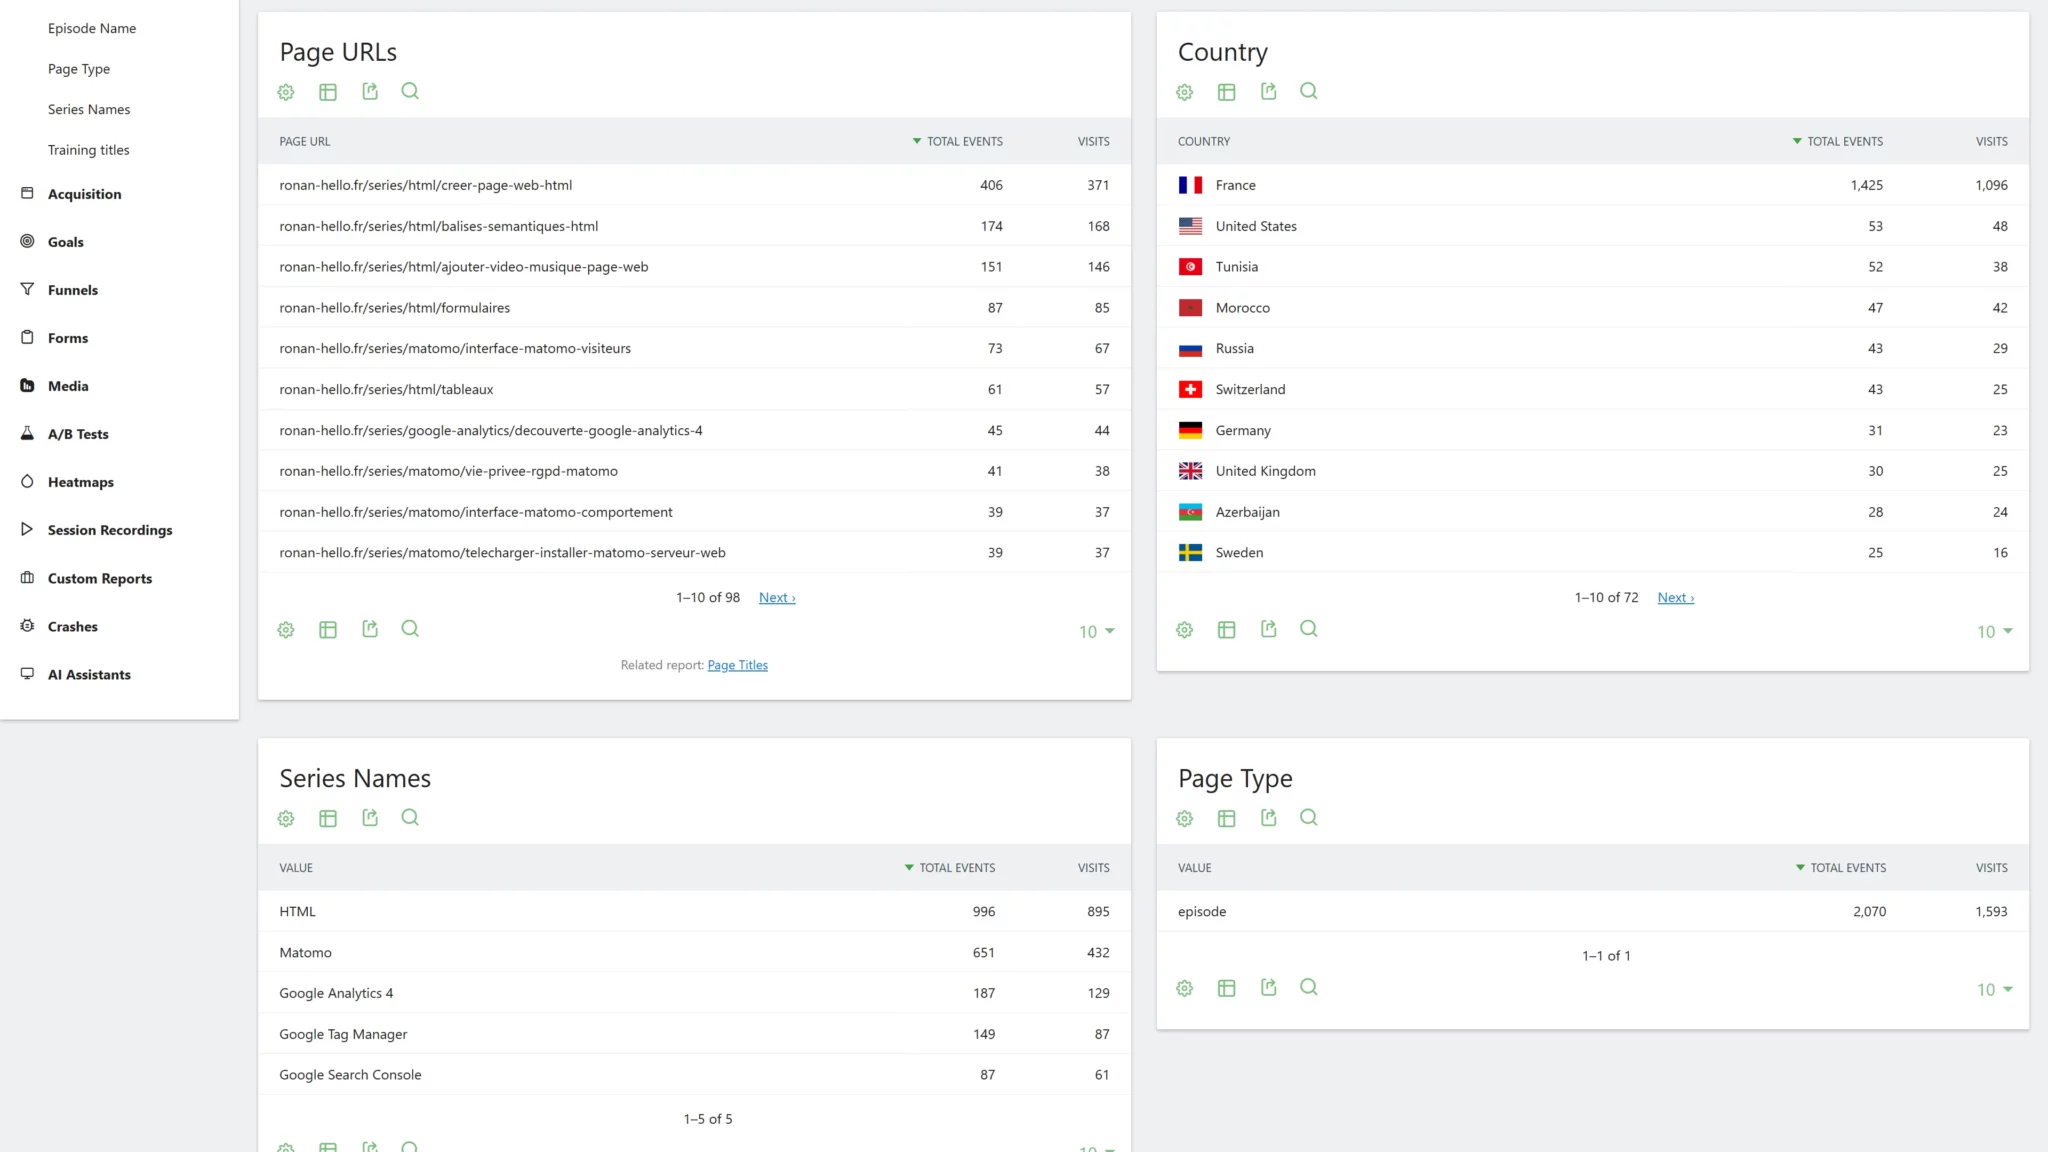Open the Custom Reports menu item
The image size is (2048, 1152).
[100, 578]
